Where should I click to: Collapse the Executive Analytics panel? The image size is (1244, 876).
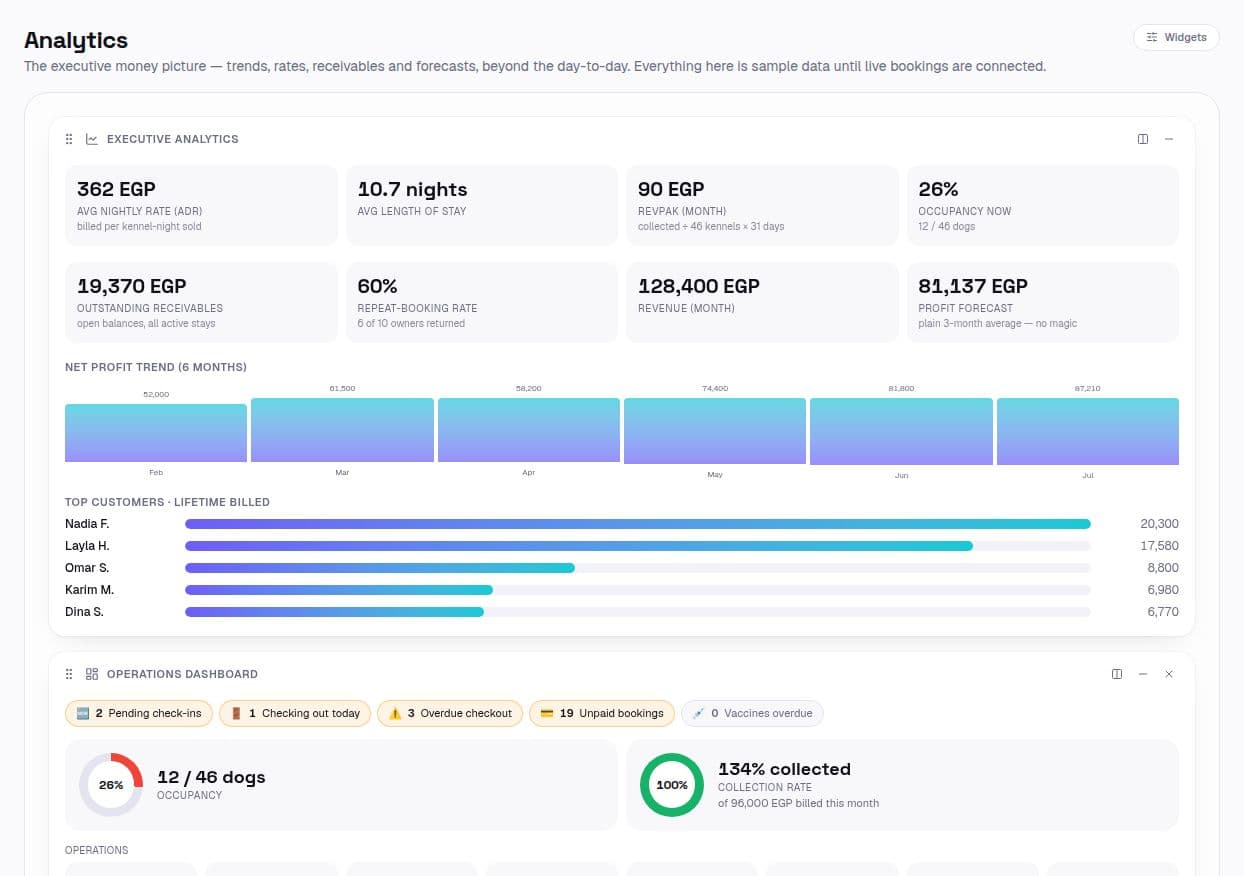1169,139
